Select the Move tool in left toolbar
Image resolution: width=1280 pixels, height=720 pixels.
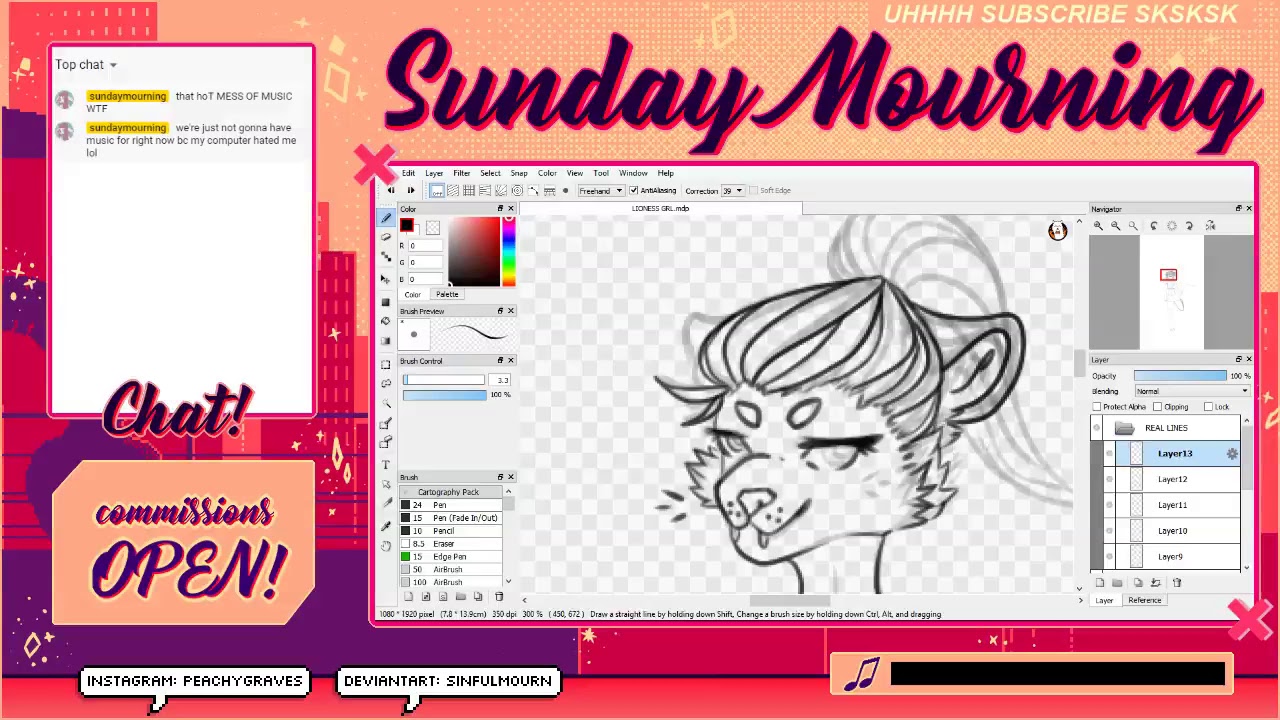(x=386, y=279)
